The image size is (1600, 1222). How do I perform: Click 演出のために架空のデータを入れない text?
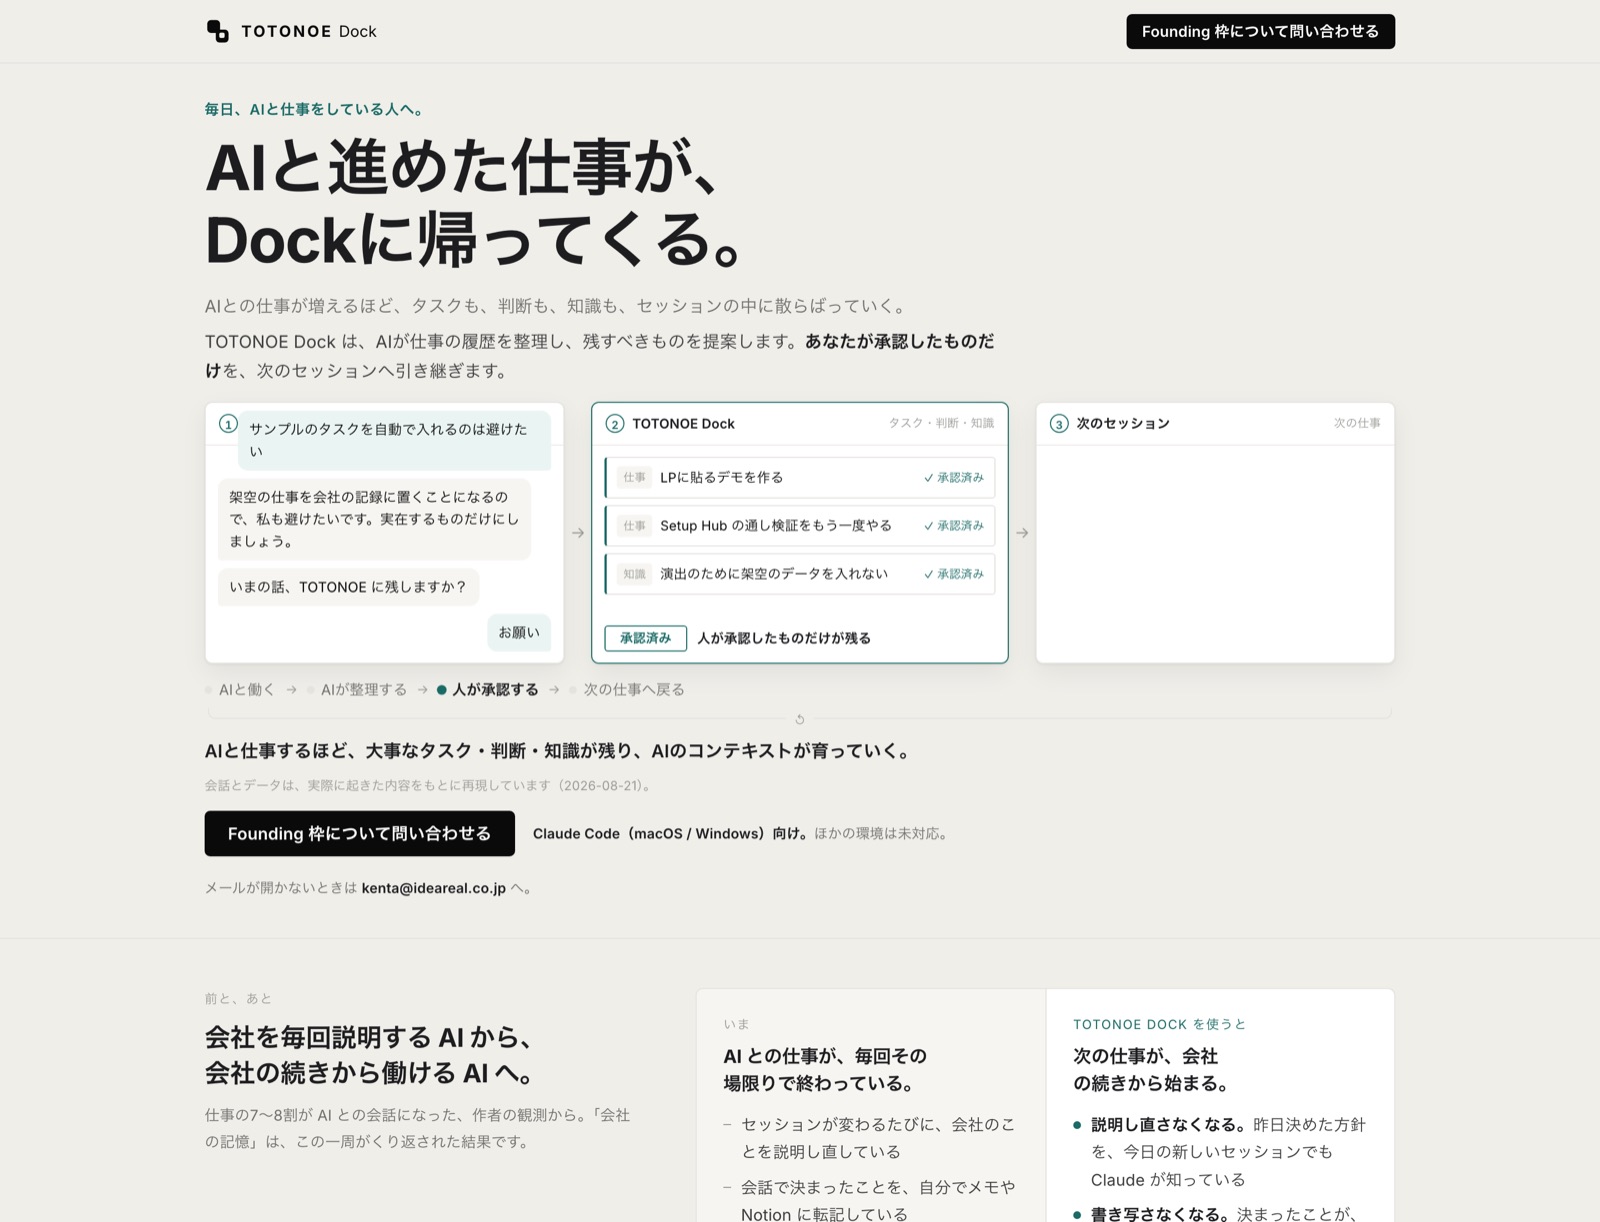click(x=774, y=574)
